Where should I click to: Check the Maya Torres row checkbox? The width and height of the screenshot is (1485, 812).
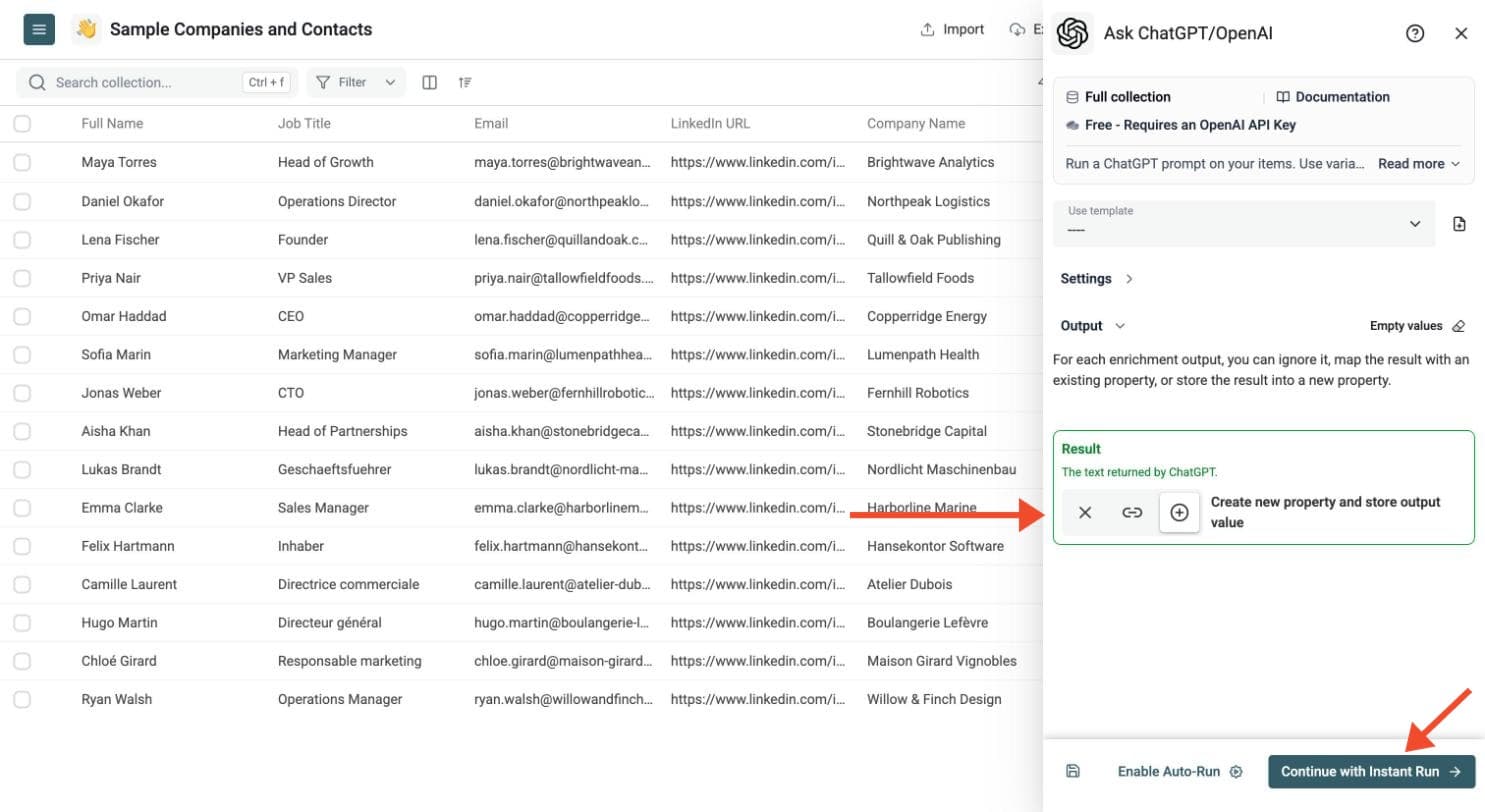pyautogui.click(x=22, y=162)
